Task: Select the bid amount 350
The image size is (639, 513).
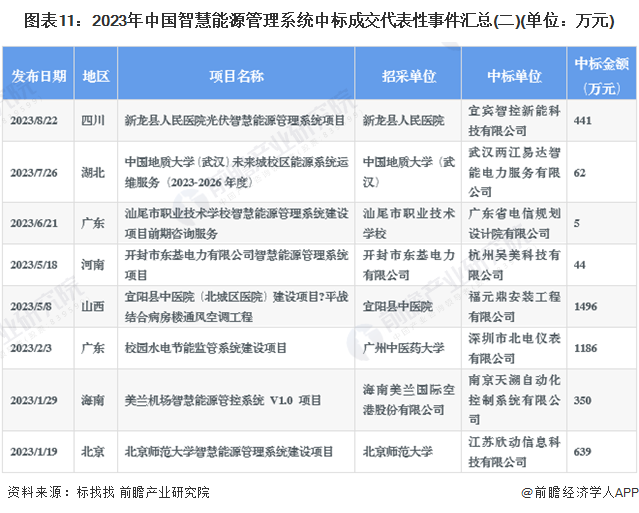Action: pyautogui.click(x=583, y=400)
